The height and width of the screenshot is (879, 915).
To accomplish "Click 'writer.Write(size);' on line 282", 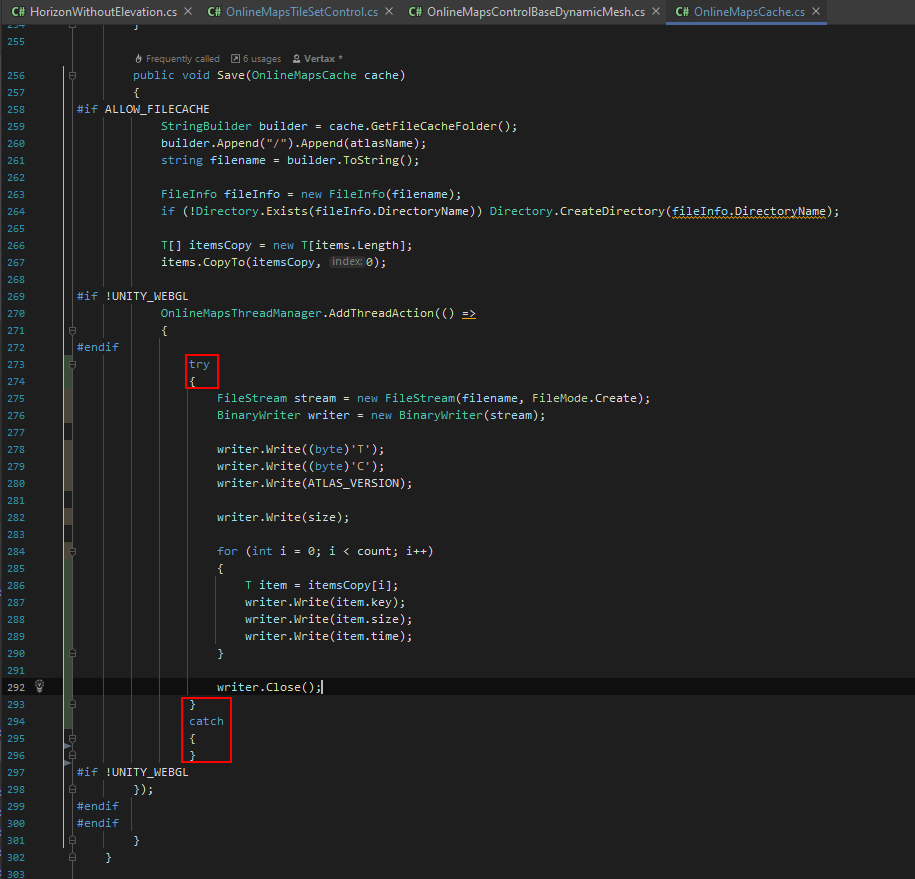I will 283,517.
